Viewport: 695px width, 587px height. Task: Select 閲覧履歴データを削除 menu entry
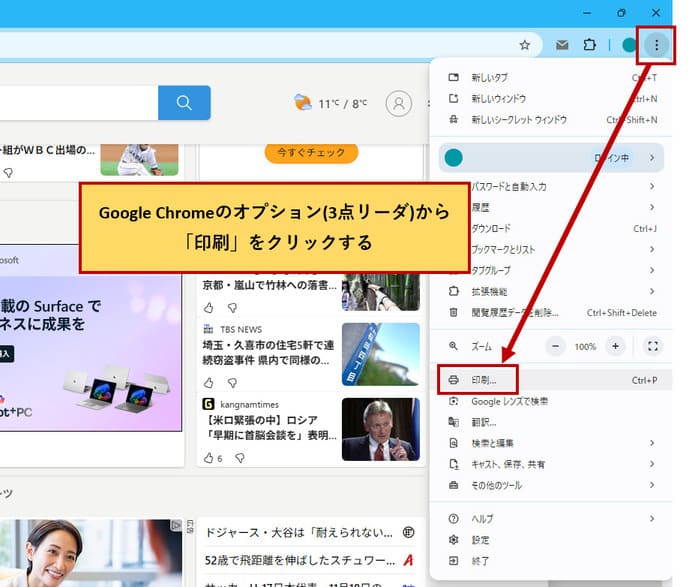[552, 313]
